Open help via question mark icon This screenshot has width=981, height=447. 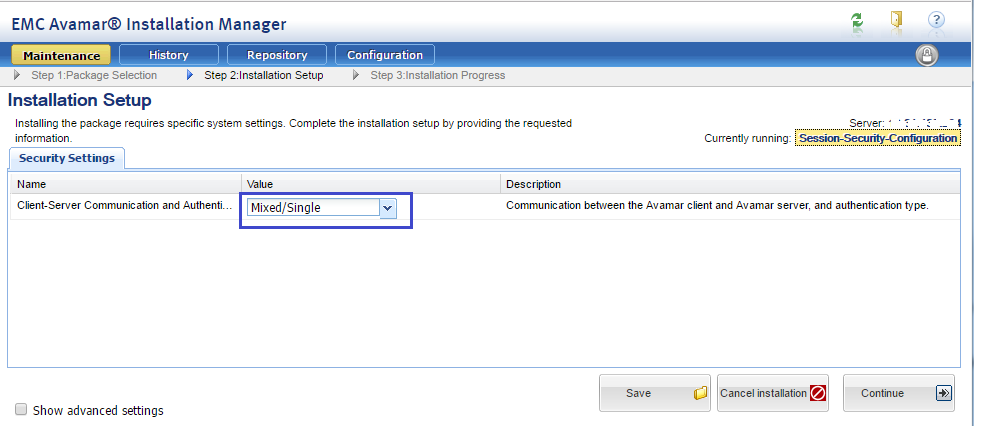[936, 20]
